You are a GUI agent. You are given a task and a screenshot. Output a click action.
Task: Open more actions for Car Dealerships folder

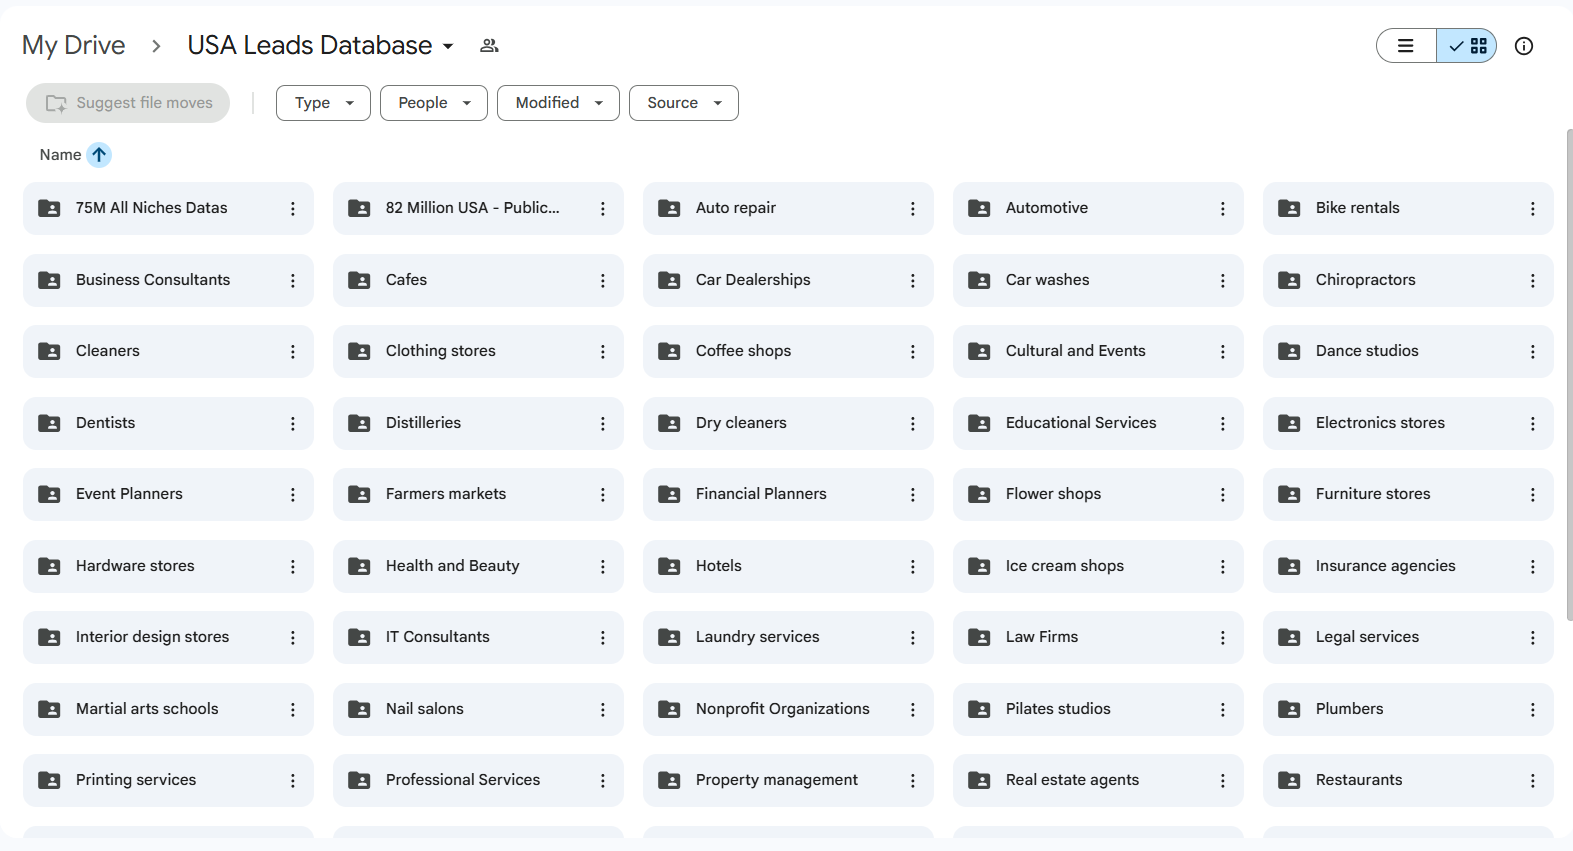click(x=913, y=281)
